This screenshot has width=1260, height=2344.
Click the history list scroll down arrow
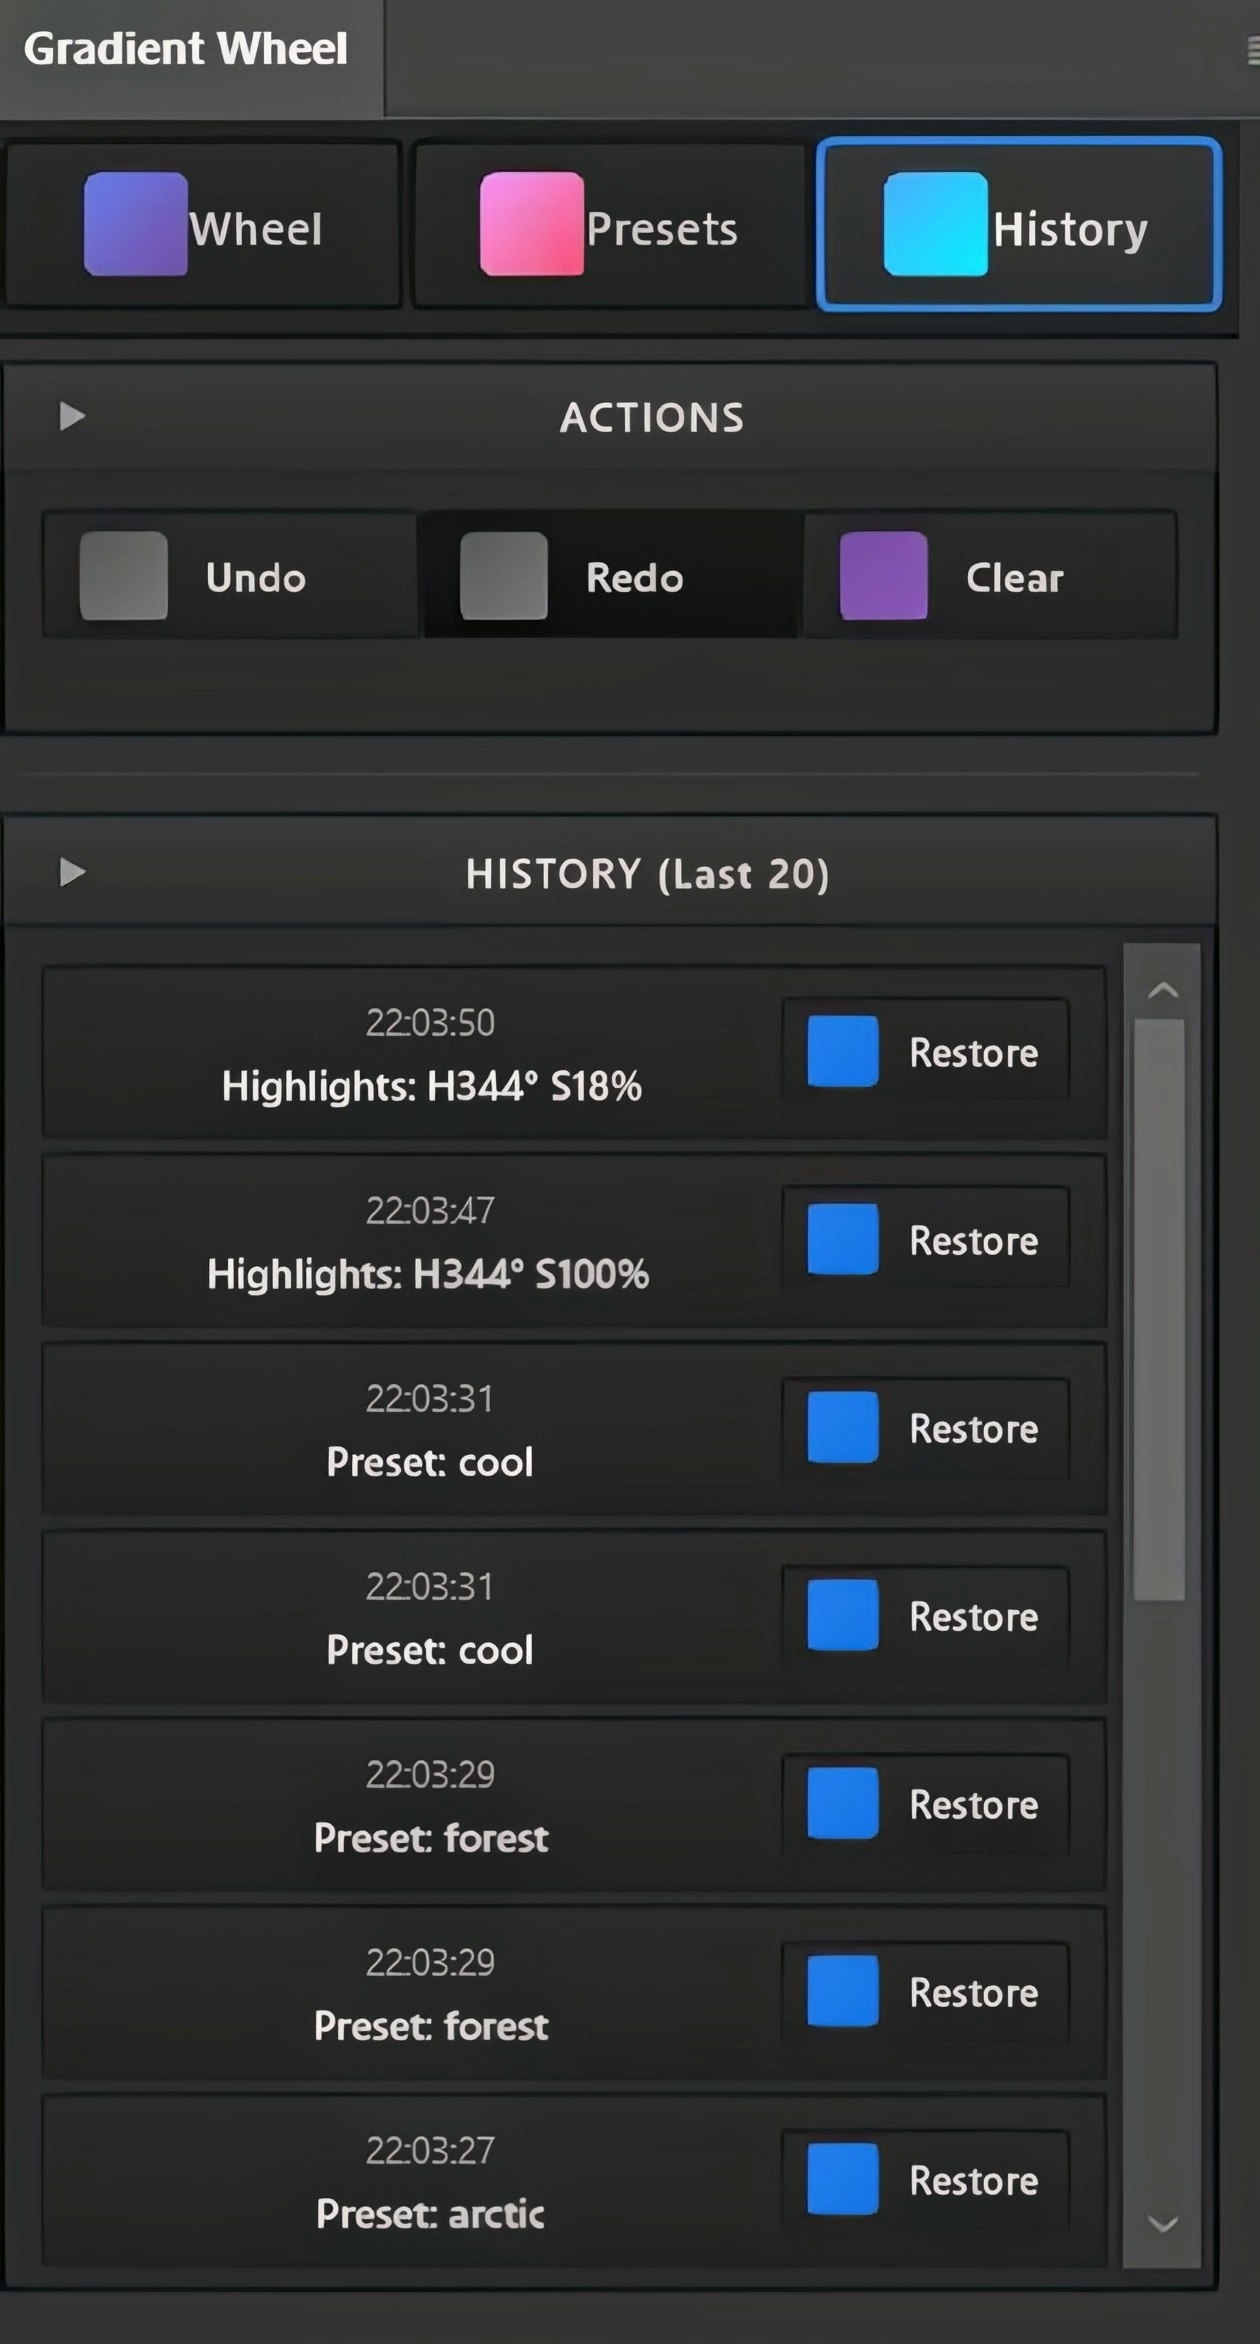coord(1163,2224)
